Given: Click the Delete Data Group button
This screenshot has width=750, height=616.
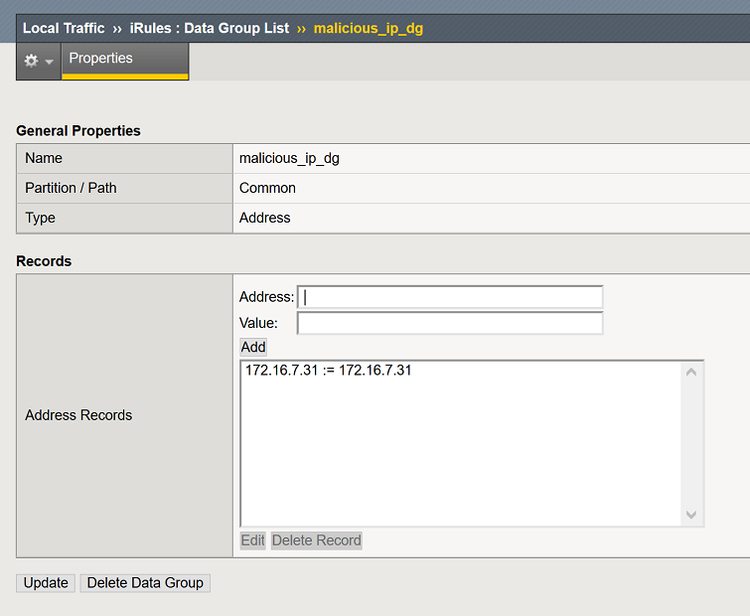Looking at the screenshot, I should point(145,583).
